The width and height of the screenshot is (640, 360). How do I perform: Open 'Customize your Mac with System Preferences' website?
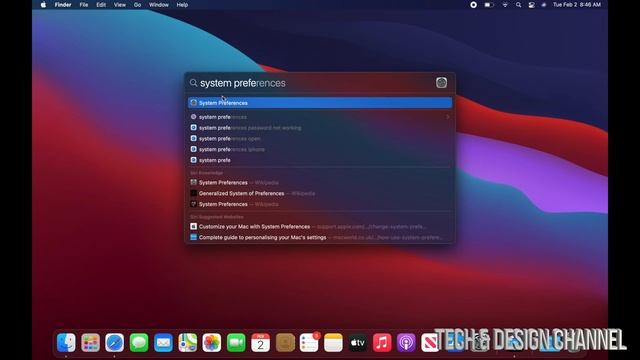320,227
